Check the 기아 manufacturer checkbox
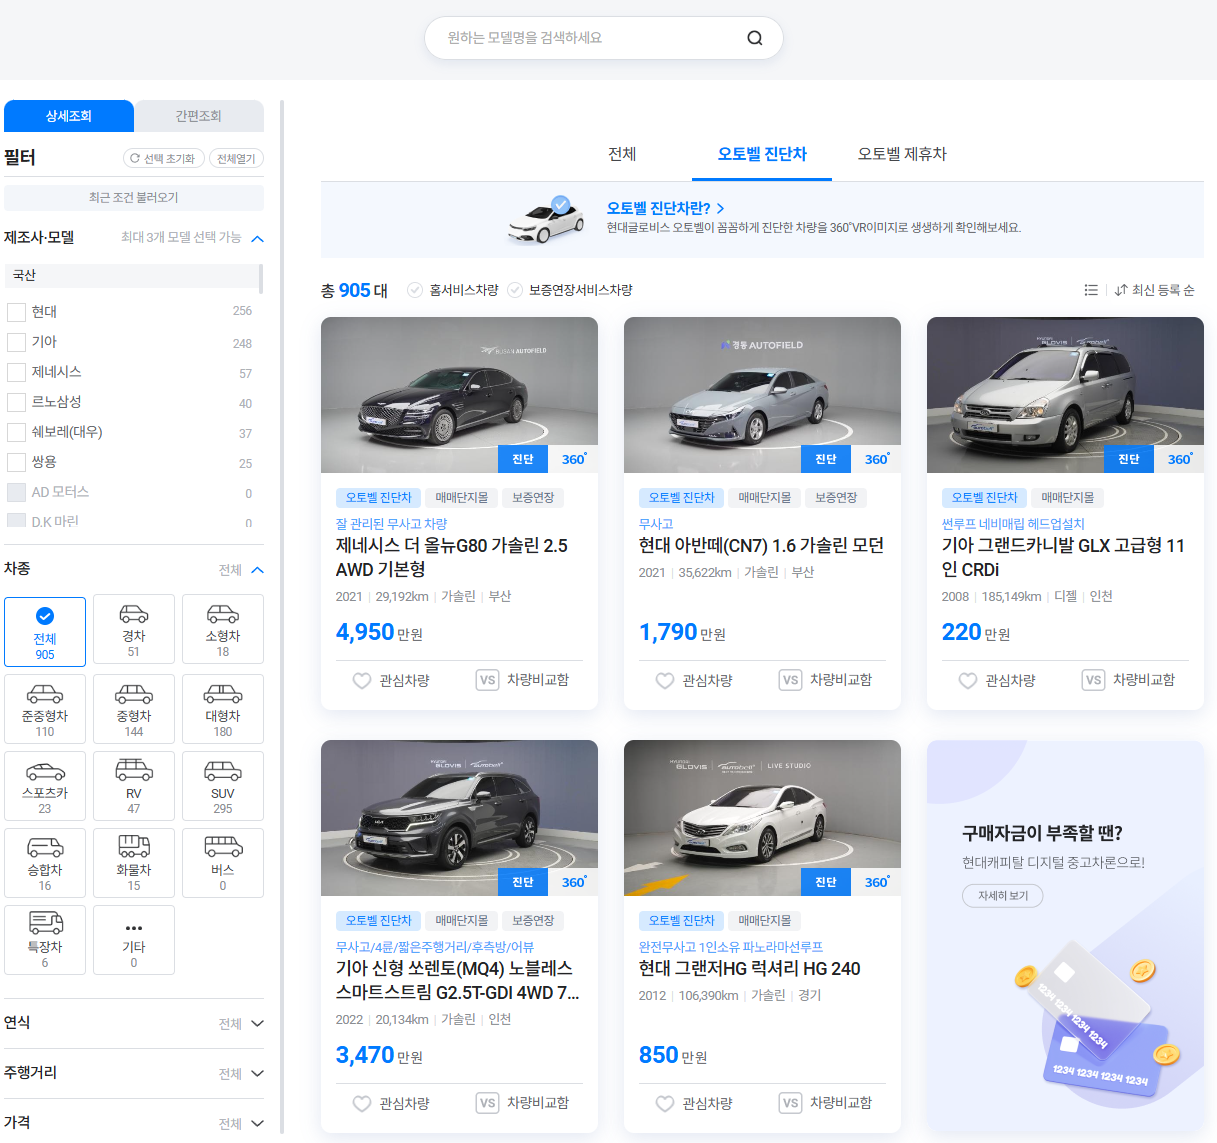This screenshot has height=1143, width=1217. click(x=16, y=342)
